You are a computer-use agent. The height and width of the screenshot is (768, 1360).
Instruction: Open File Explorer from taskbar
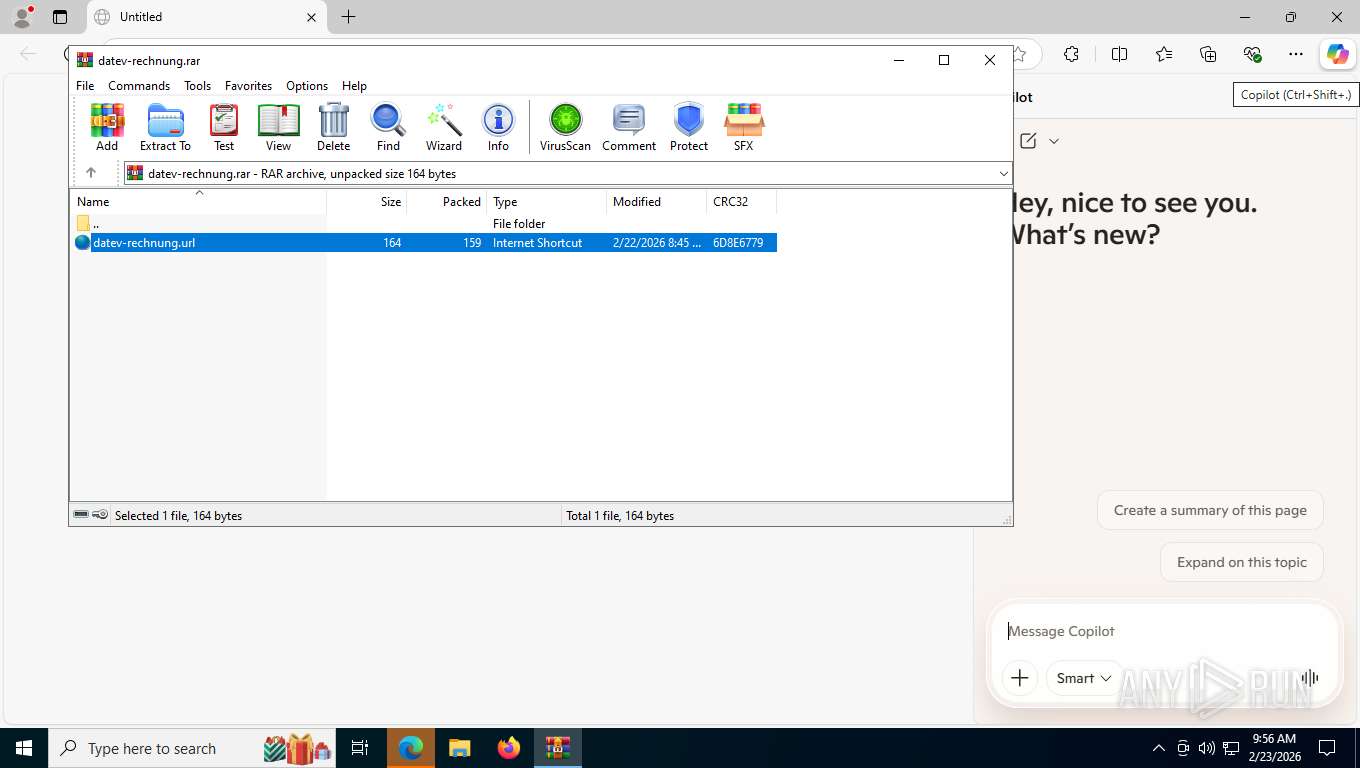(x=459, y=748)
